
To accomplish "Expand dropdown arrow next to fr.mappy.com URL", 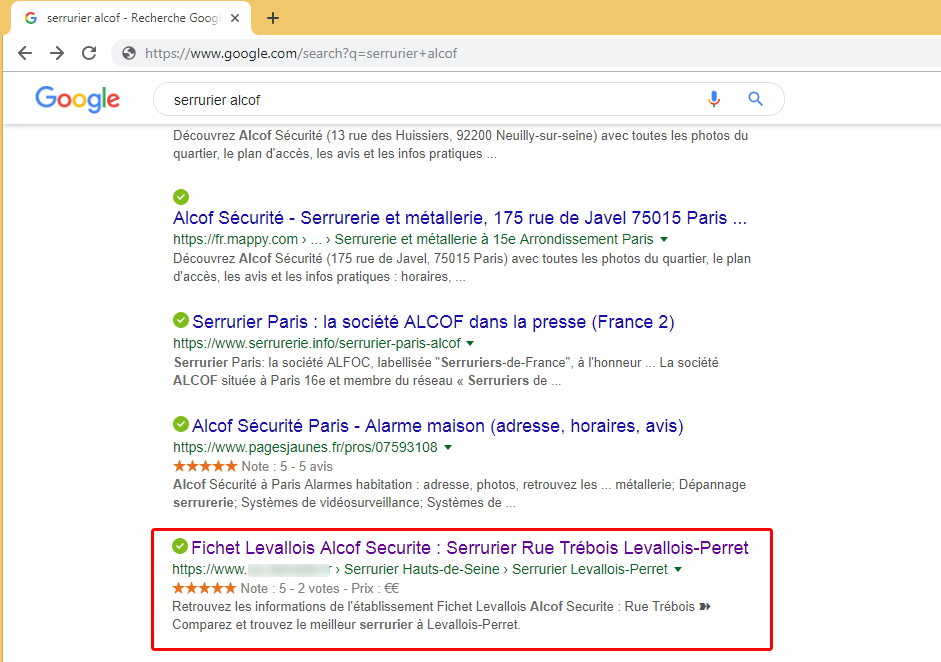I will 664,240.
